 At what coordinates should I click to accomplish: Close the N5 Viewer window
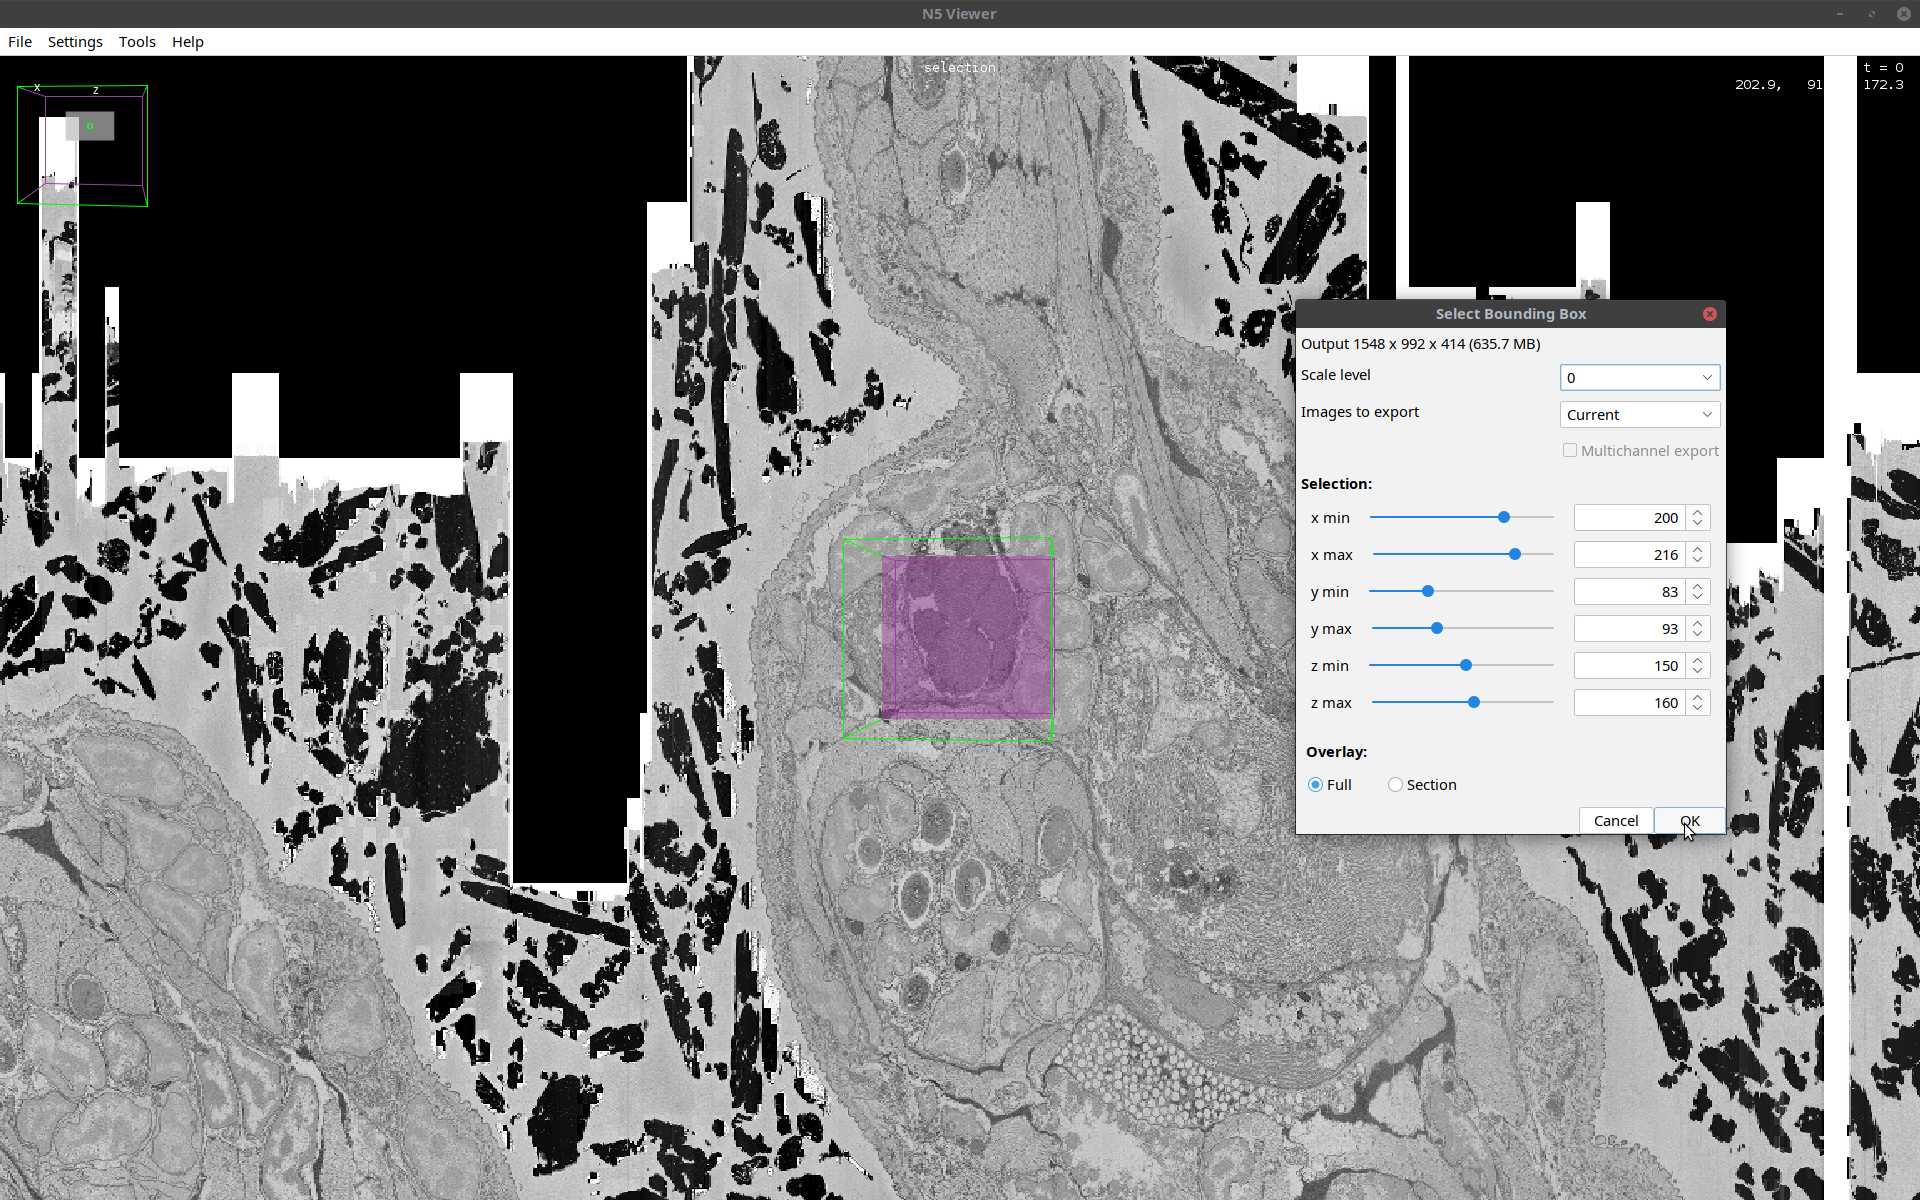(1904, 14)
